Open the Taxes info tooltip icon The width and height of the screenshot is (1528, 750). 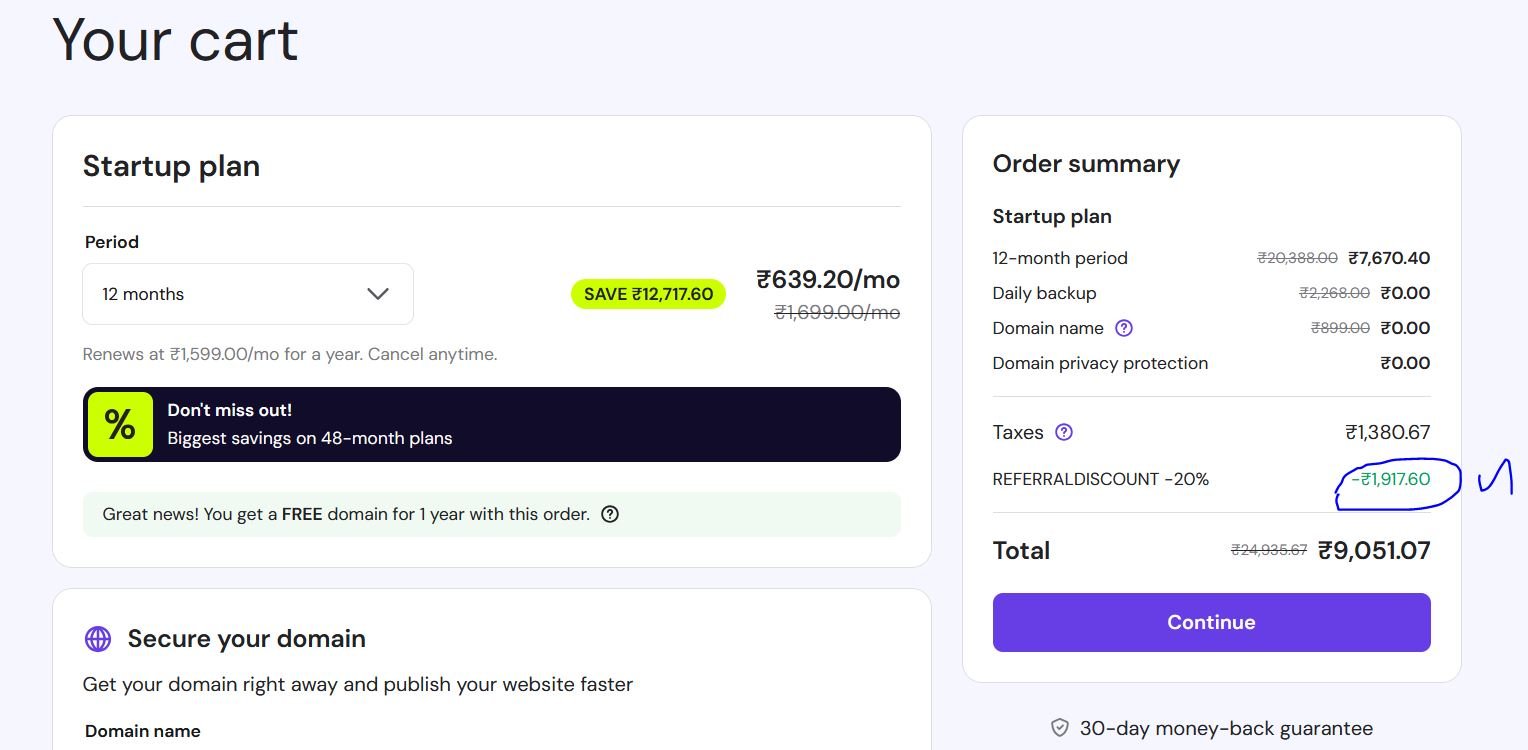1064,432
